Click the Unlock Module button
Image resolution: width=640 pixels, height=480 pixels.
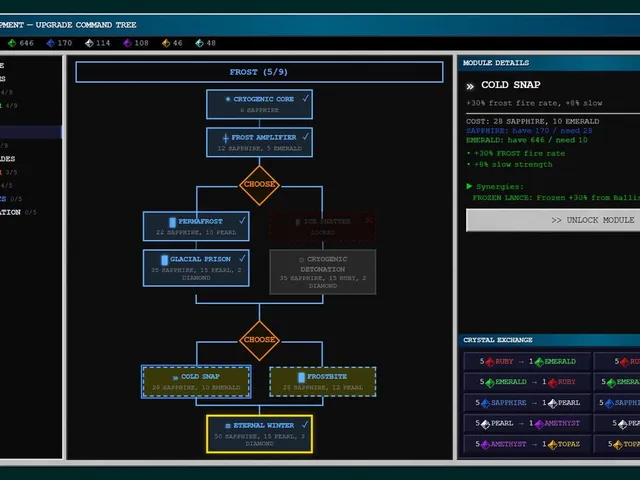553,220
